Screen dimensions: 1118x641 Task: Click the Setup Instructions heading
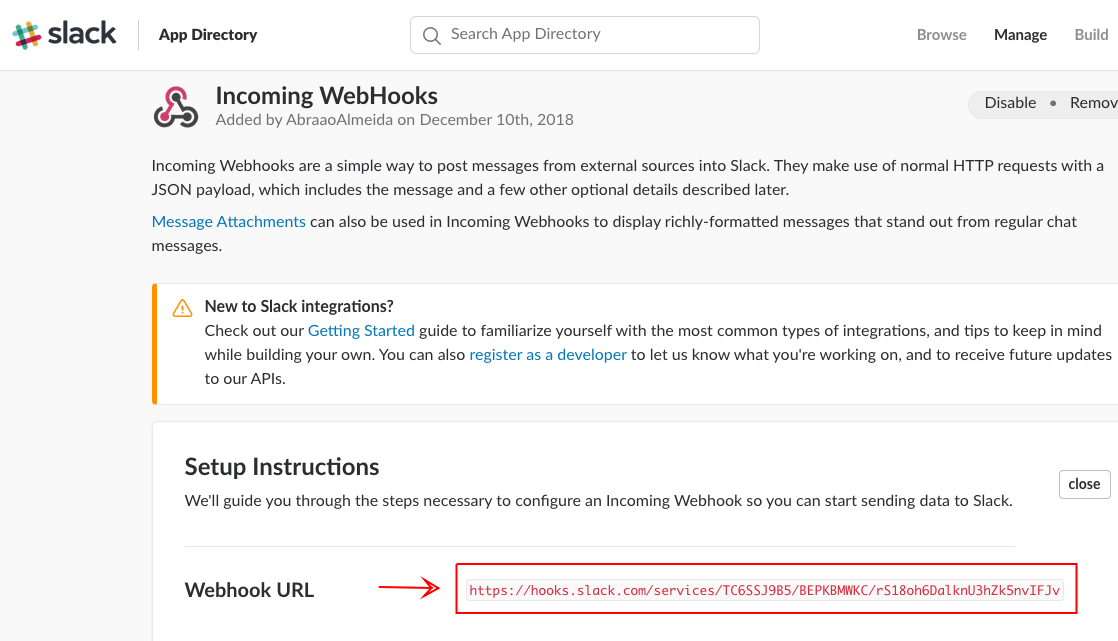pyautogui.click(x=282, y=467)
